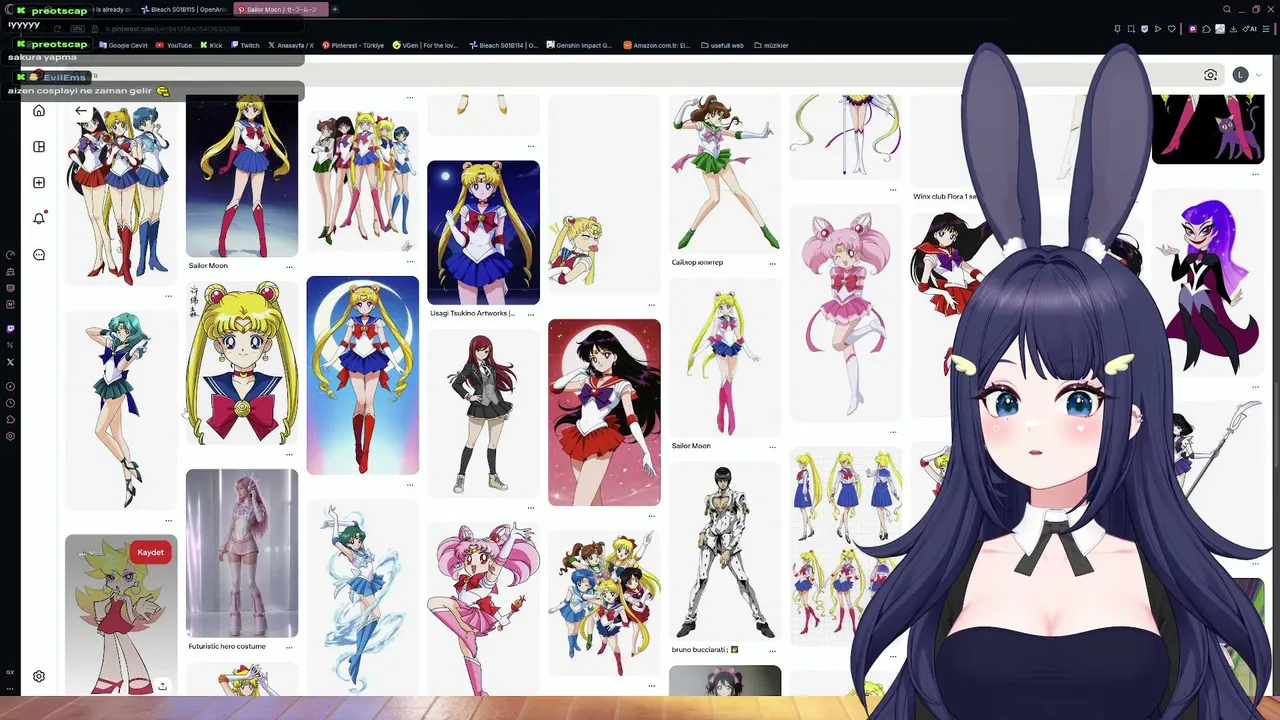The width and height of the screenshot is (1280, 720).
Task: Click the play/send icon in browser toolbar
Action: [x=1158, y=29]
